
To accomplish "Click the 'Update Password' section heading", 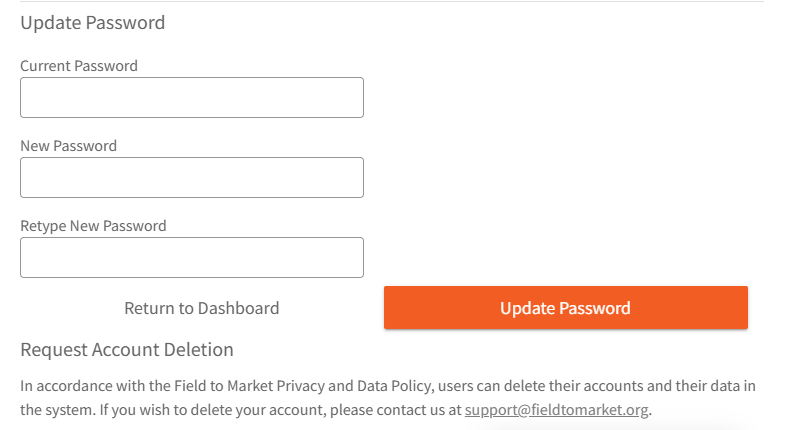I will click(x=92, y=23).
